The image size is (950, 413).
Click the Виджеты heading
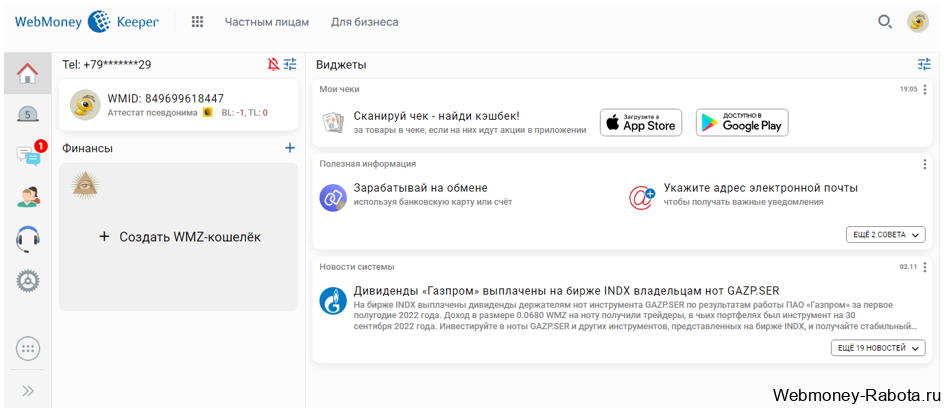[x=341, y=65]
